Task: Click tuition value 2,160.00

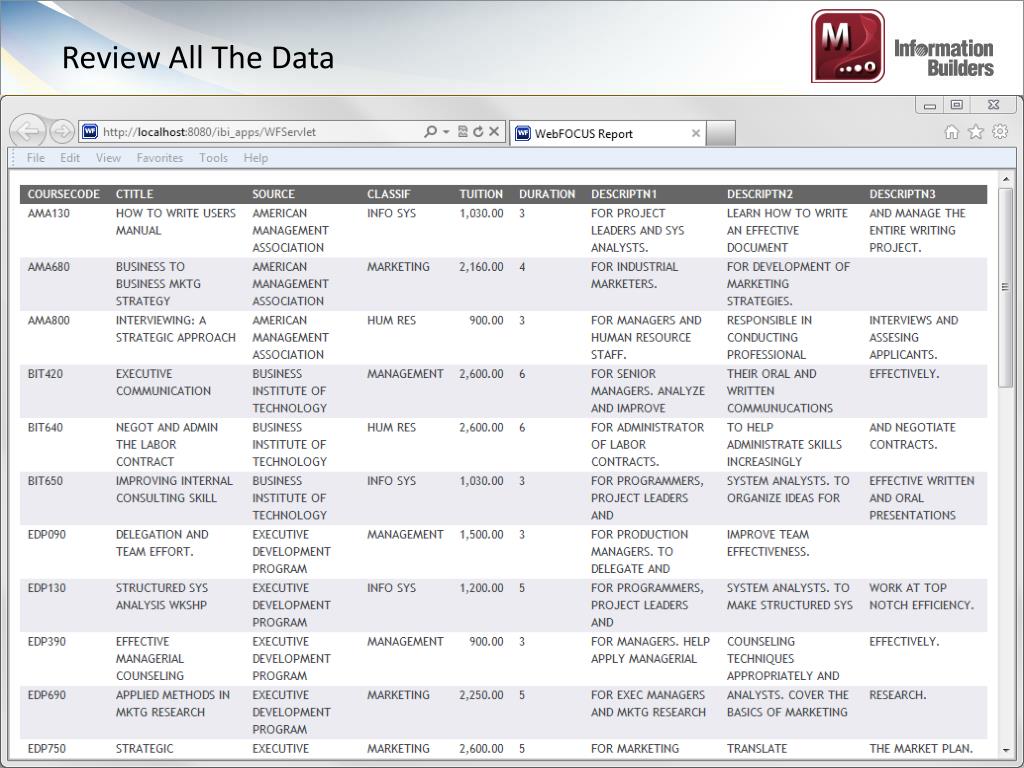Action: 481,267
